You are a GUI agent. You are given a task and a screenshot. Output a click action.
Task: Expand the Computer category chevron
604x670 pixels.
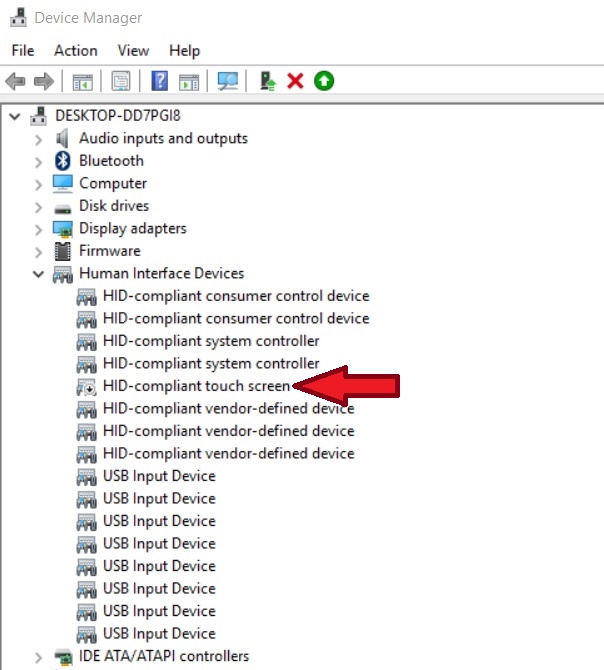(x=38, y=185)
